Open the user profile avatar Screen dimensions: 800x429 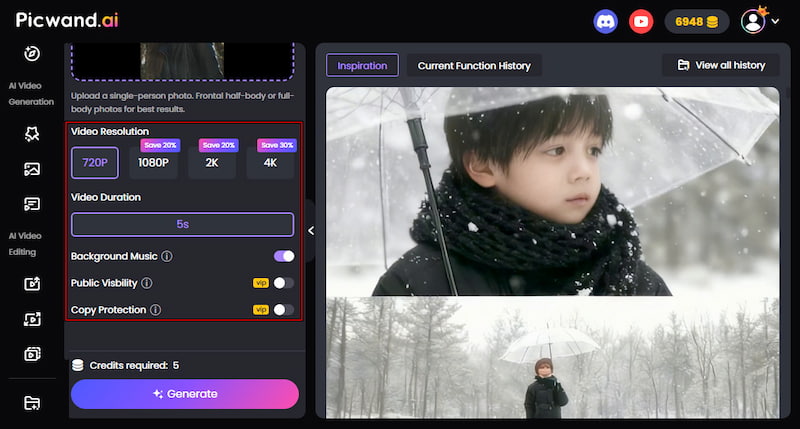(x=753, y=22)
